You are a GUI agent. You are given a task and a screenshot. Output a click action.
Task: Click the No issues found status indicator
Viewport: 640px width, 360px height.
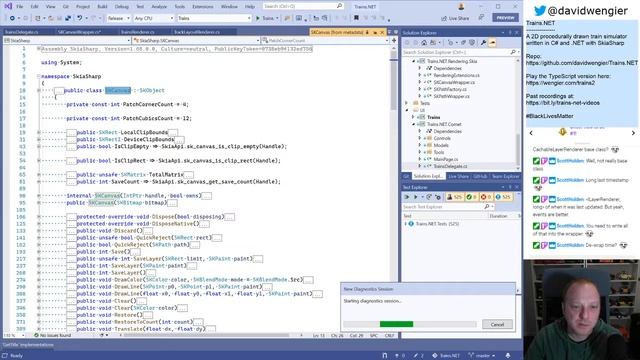[53, 335]
